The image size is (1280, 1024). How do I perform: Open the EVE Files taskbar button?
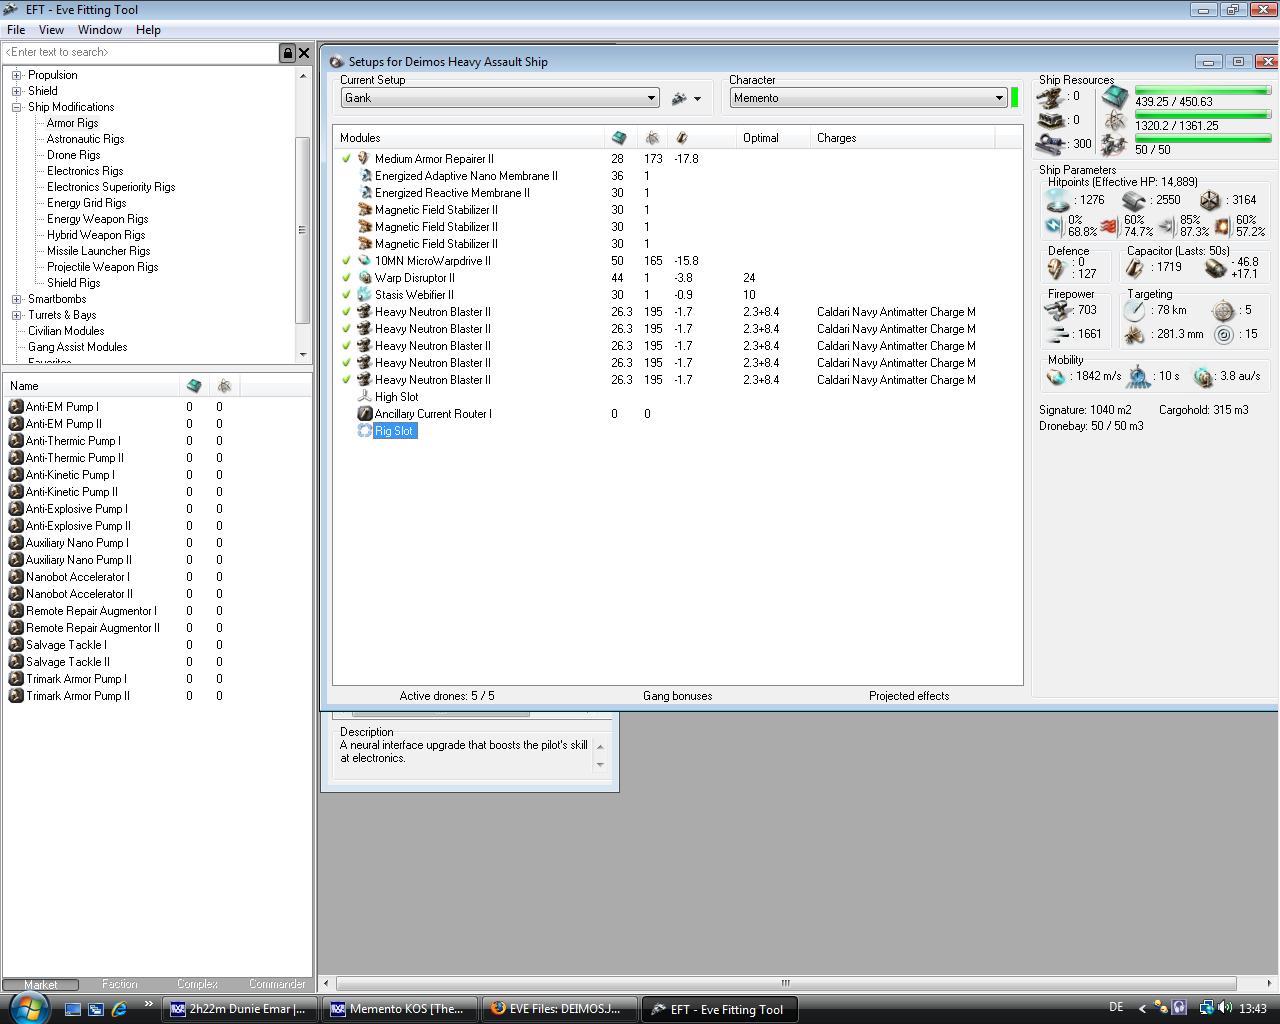560,1009
